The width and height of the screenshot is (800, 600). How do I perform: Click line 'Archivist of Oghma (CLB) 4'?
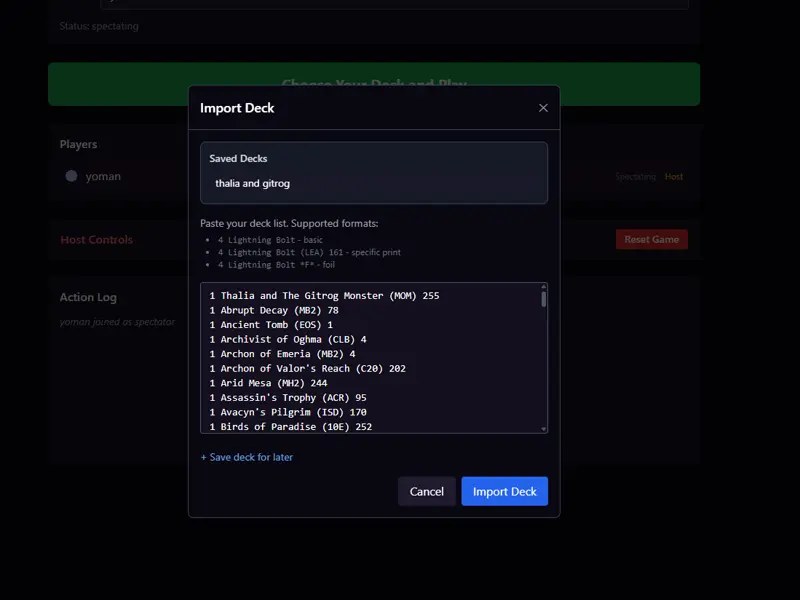(288, 339)
